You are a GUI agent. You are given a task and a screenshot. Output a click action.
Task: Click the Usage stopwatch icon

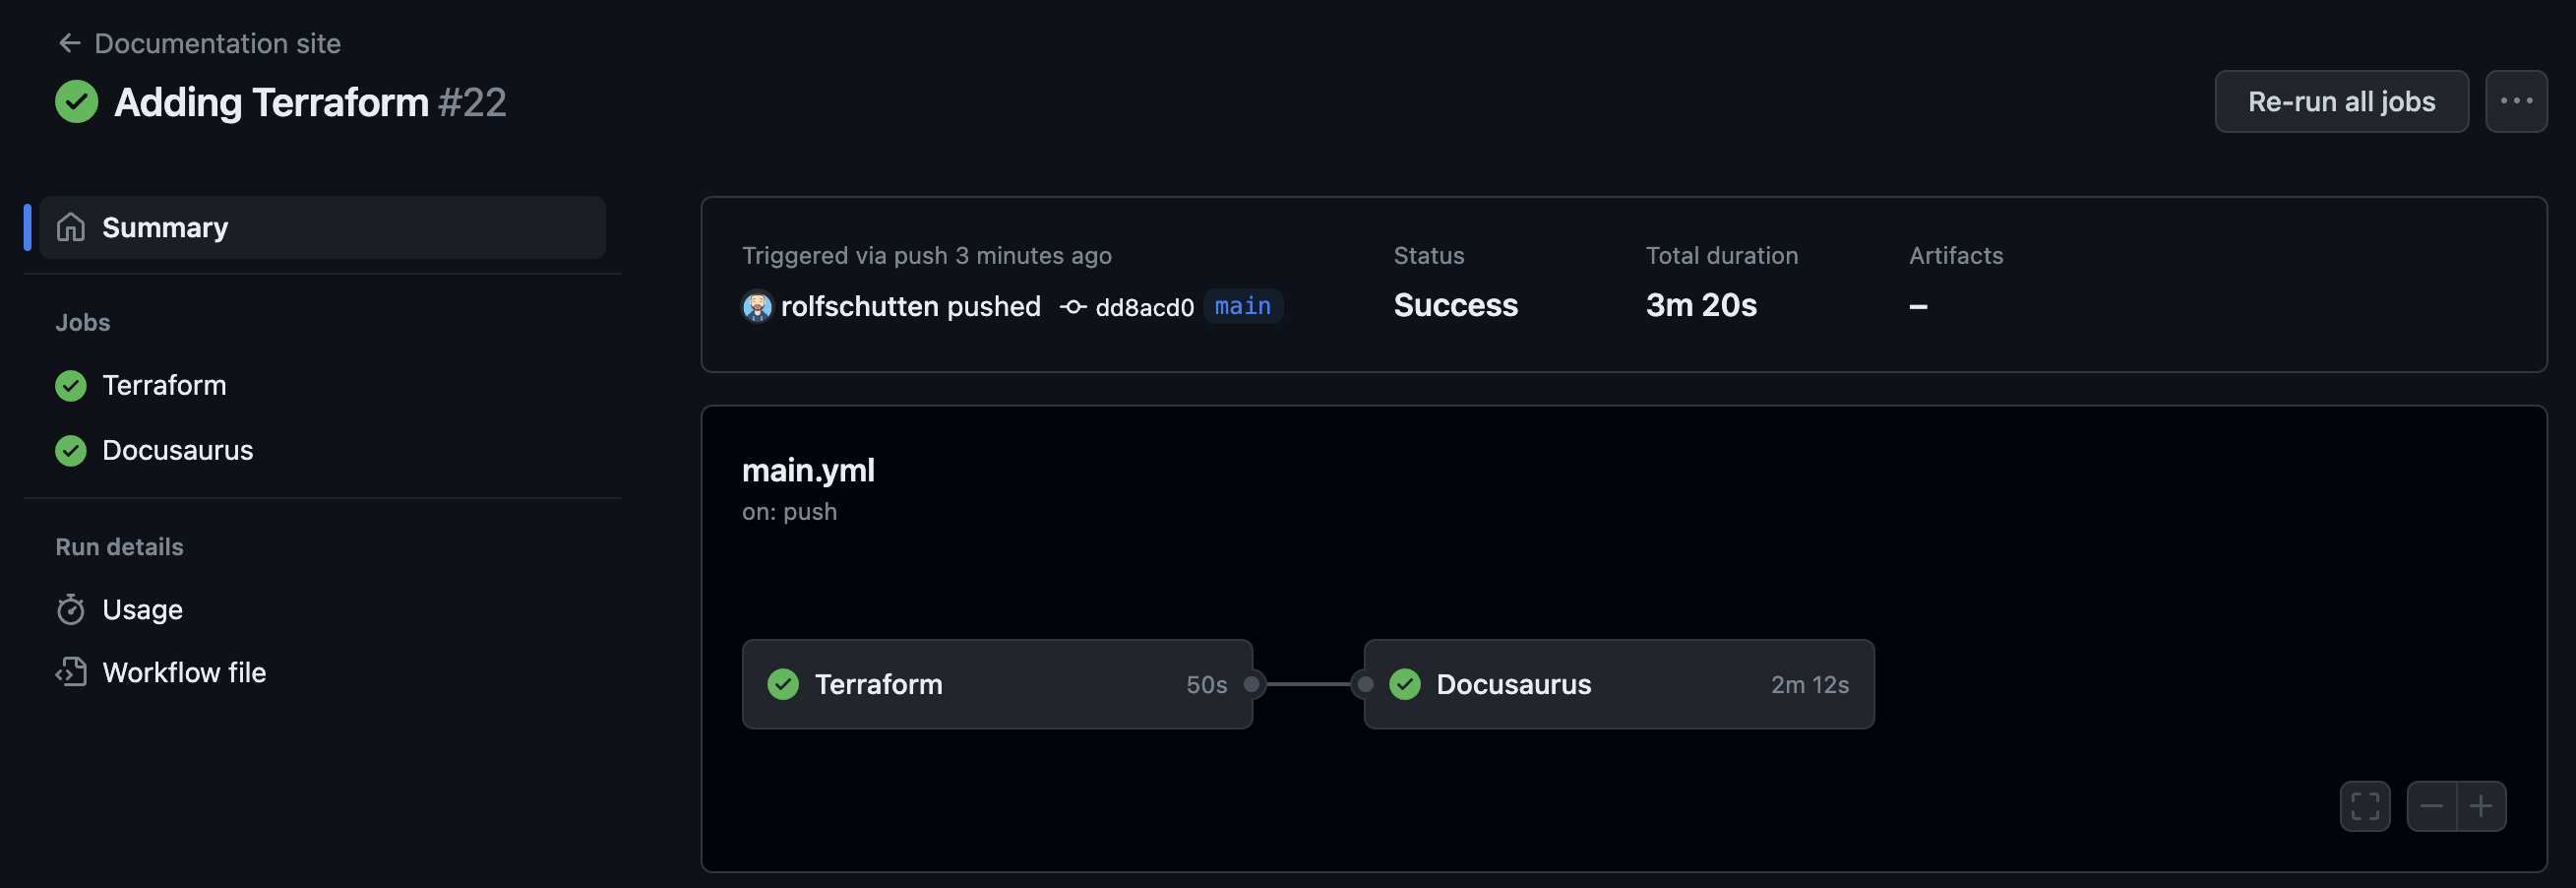pyautogui.click(x=71, y=609)
